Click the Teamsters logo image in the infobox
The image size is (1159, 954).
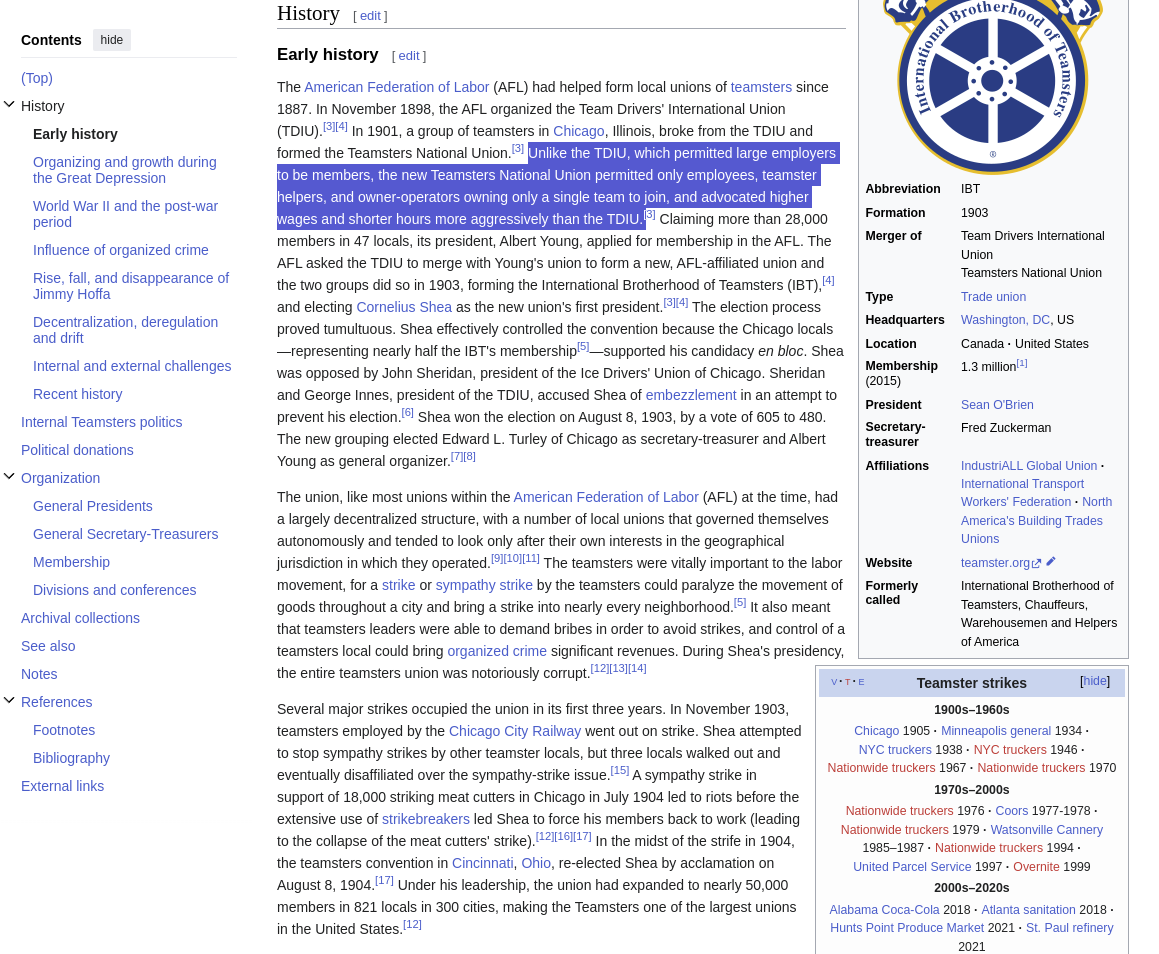click(993, 86)
